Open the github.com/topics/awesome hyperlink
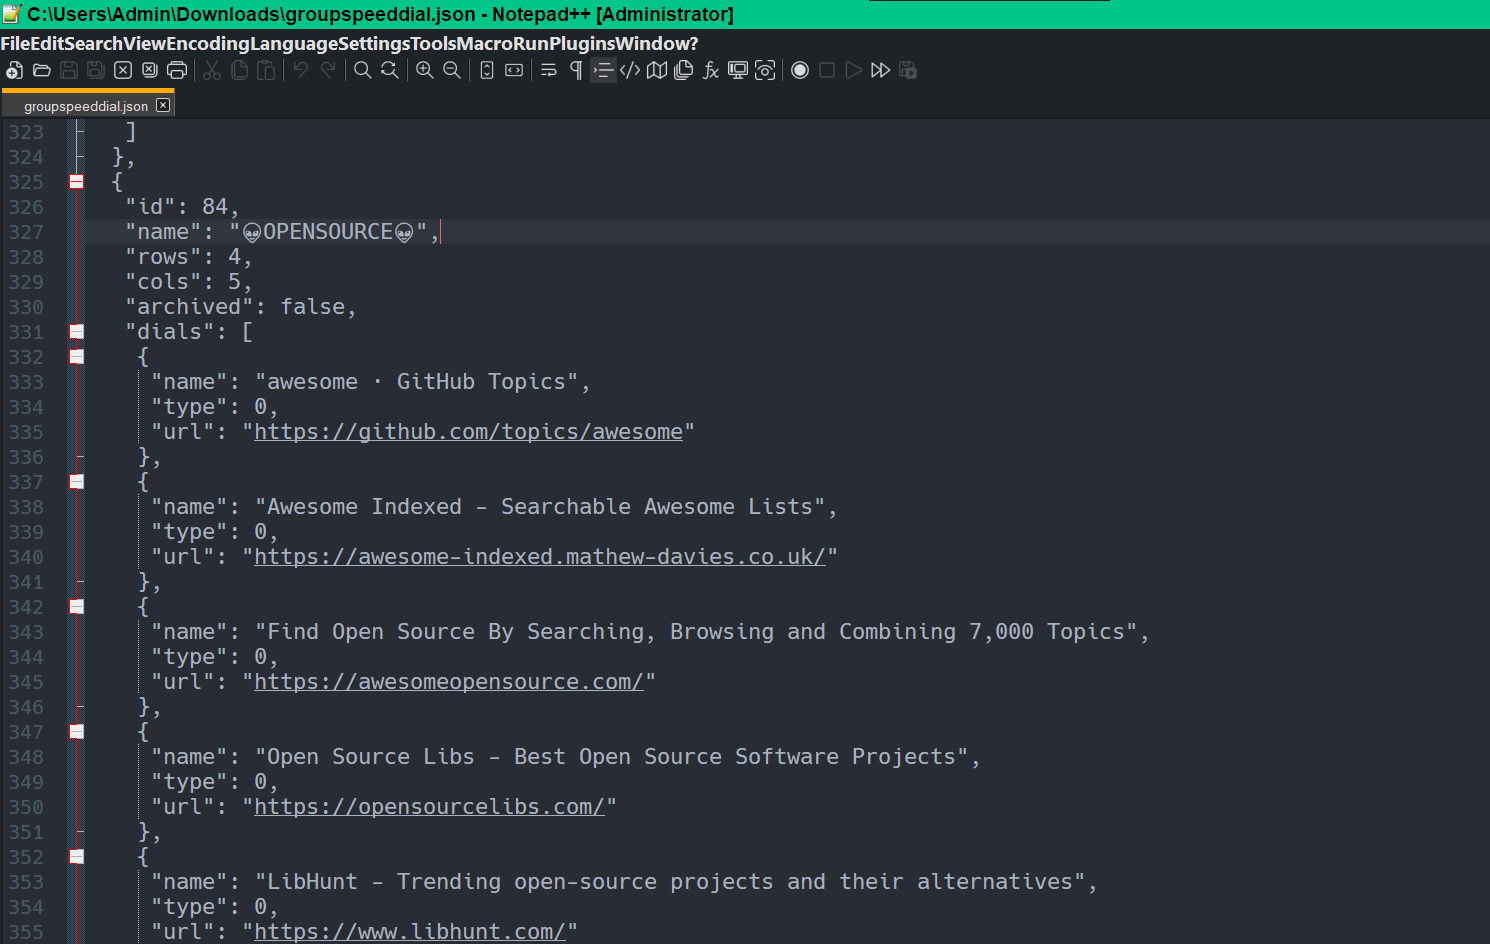1490x944 pixels. tap(468, 431)
